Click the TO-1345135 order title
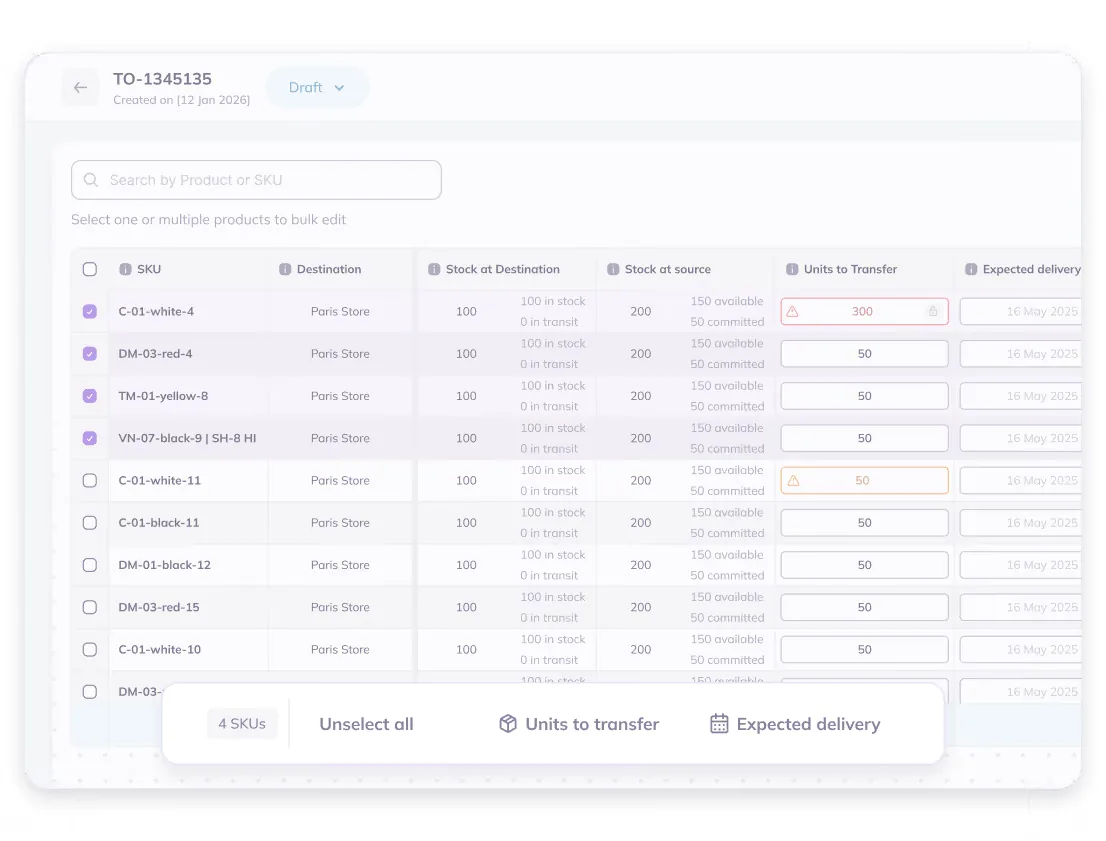The width and height of the screenshot is (1106, 841). point(162,79)
